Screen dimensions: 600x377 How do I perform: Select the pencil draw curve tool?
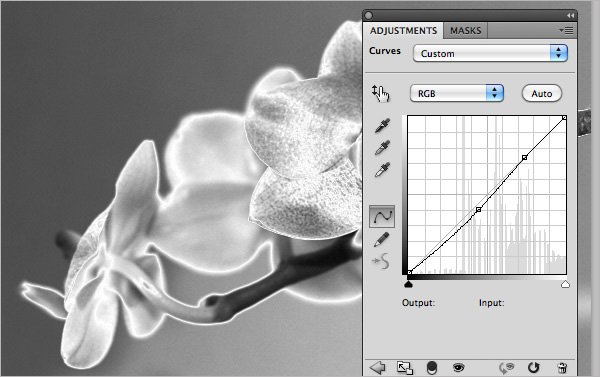tap(382, 240)
